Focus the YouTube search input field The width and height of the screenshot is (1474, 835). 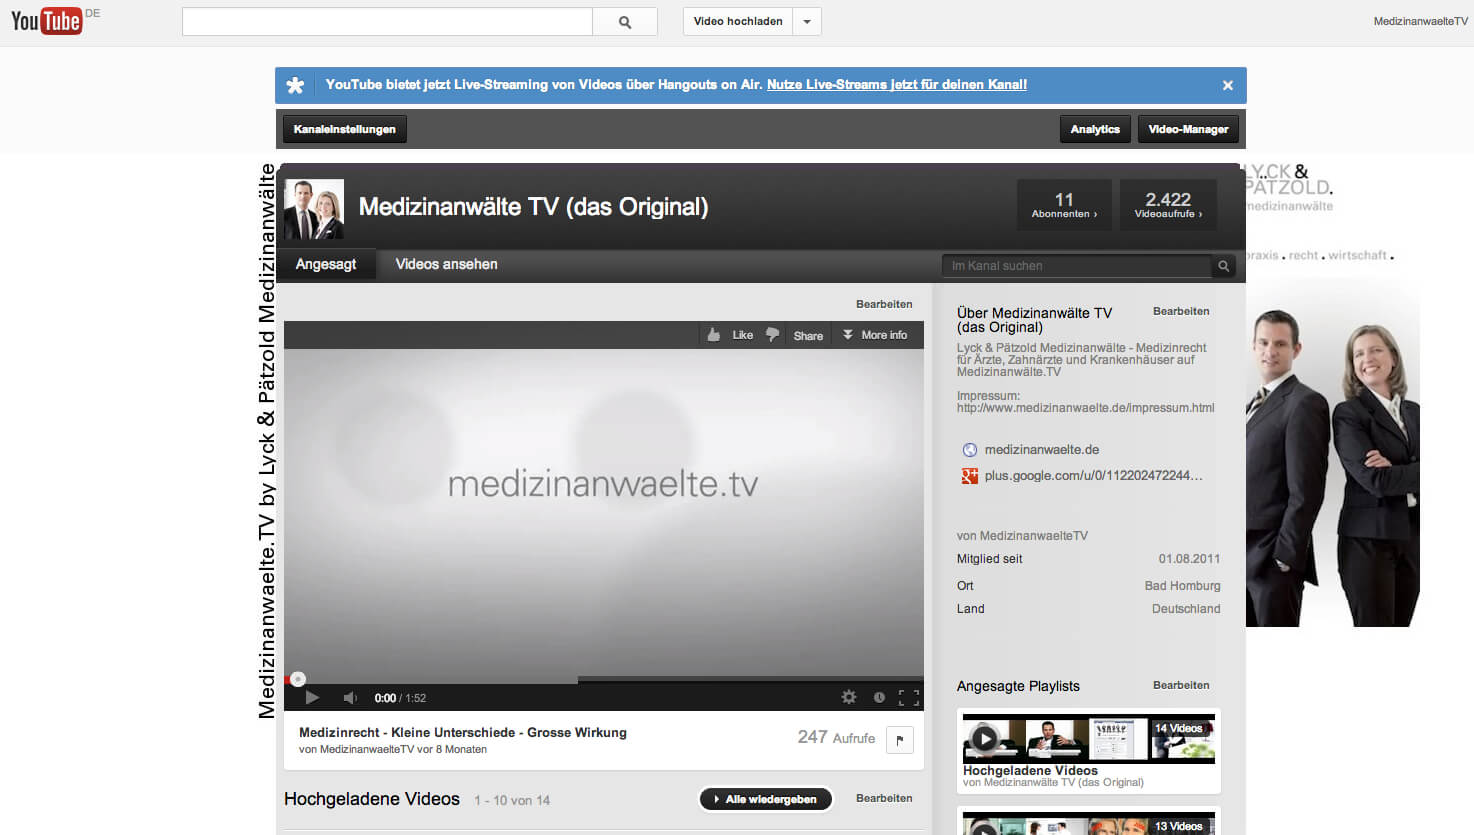pyautogui.click(x=387, y=21)
